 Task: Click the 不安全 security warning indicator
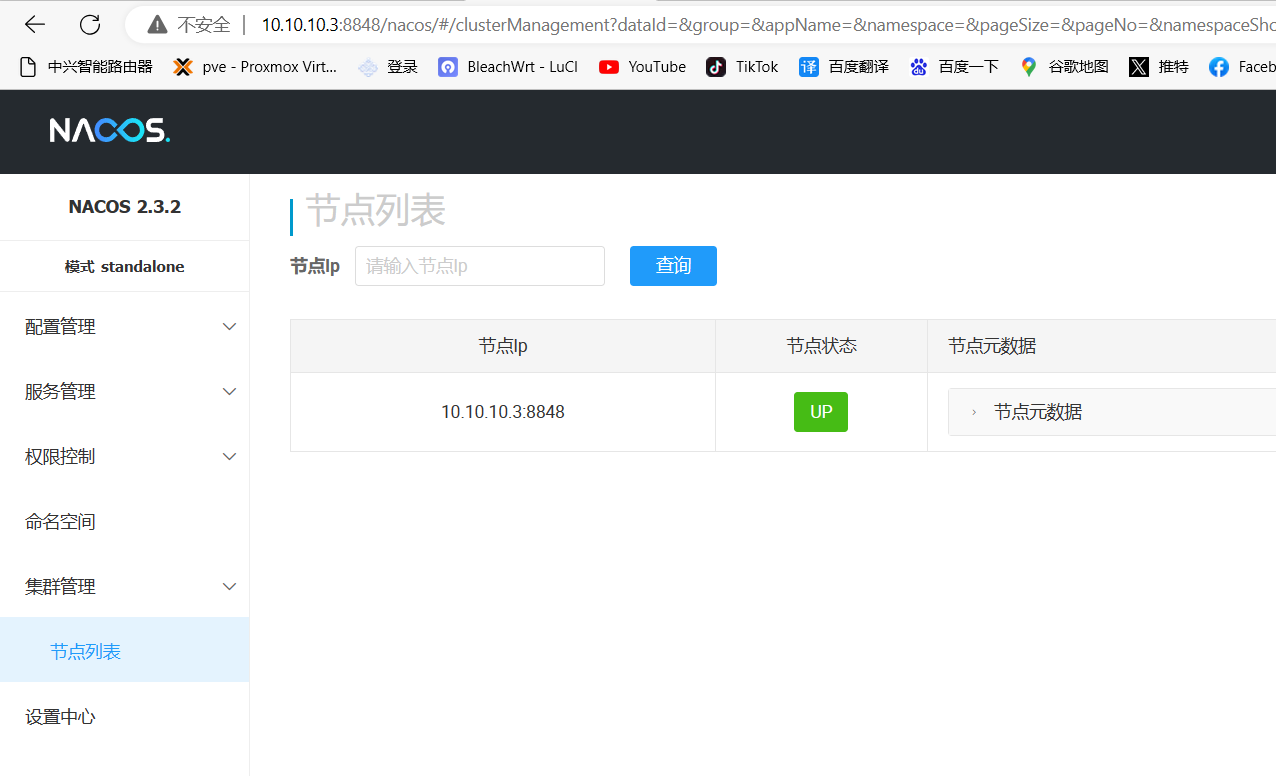pos(190,25)
